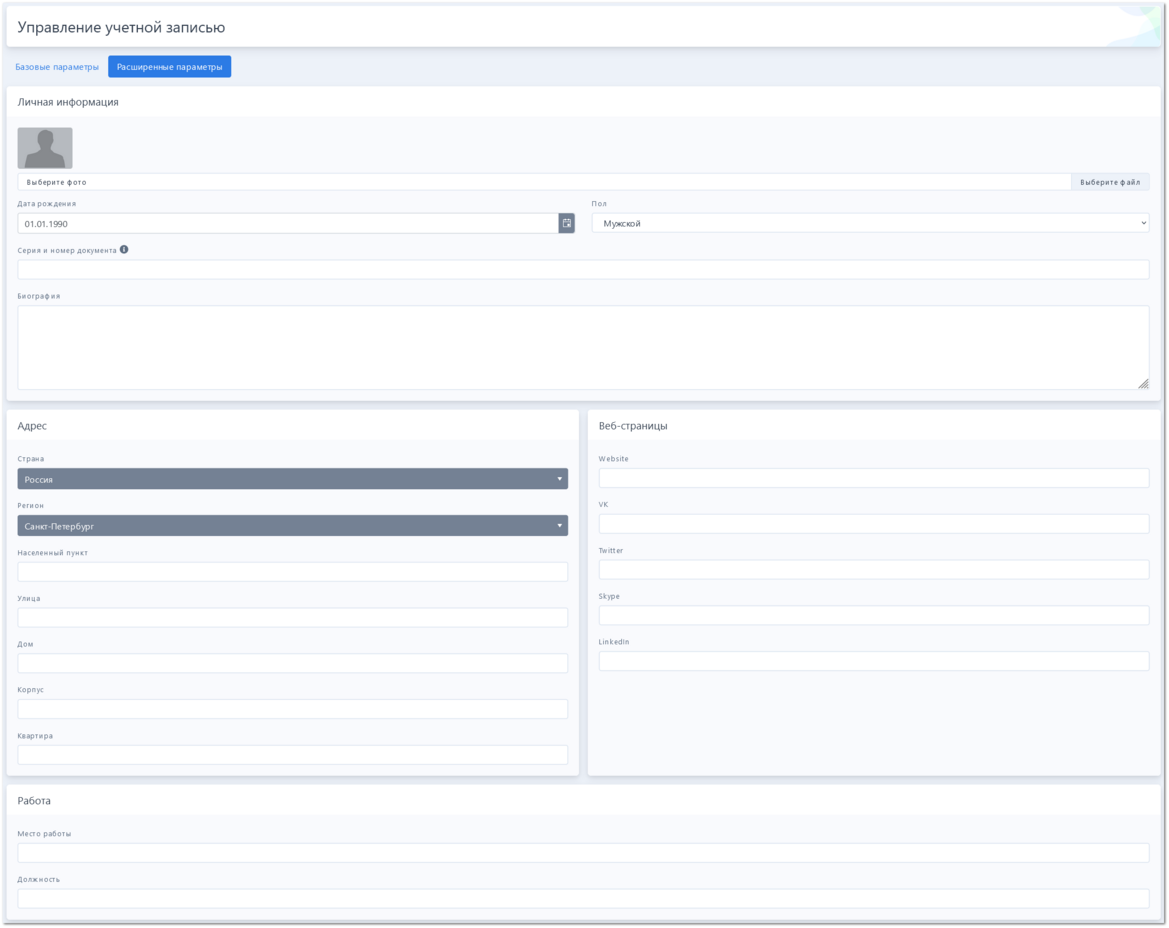Click the biography textarea resize handle
This screenshot has height=928, width=1169.
pos(1143,384)
